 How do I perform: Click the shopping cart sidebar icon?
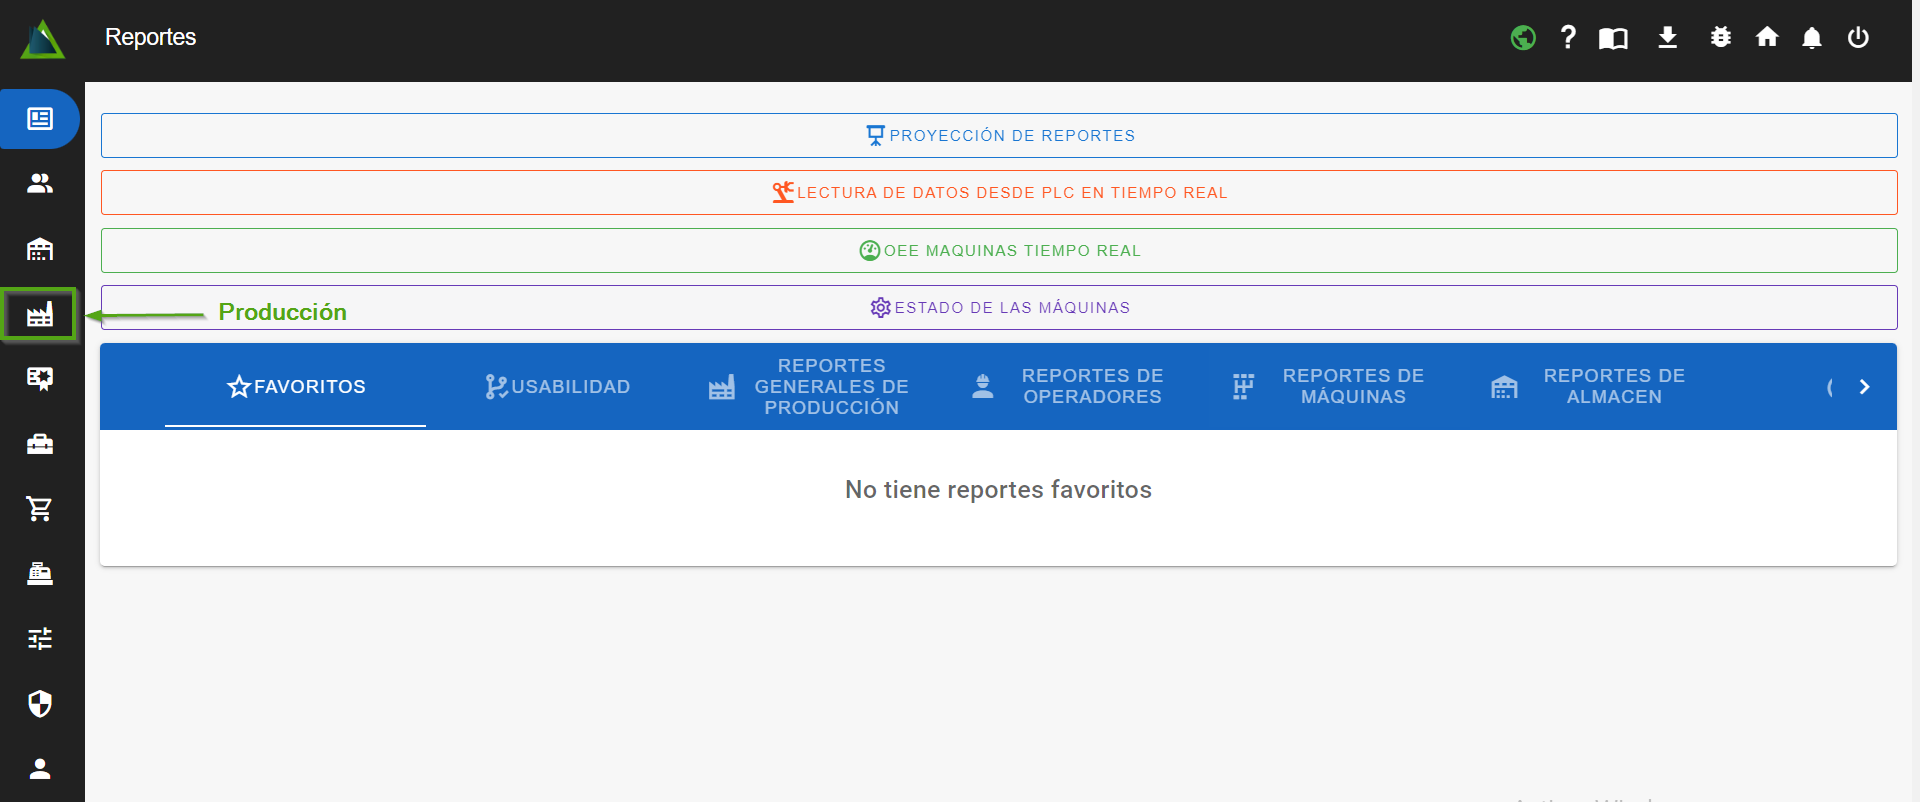coord(40,509)
